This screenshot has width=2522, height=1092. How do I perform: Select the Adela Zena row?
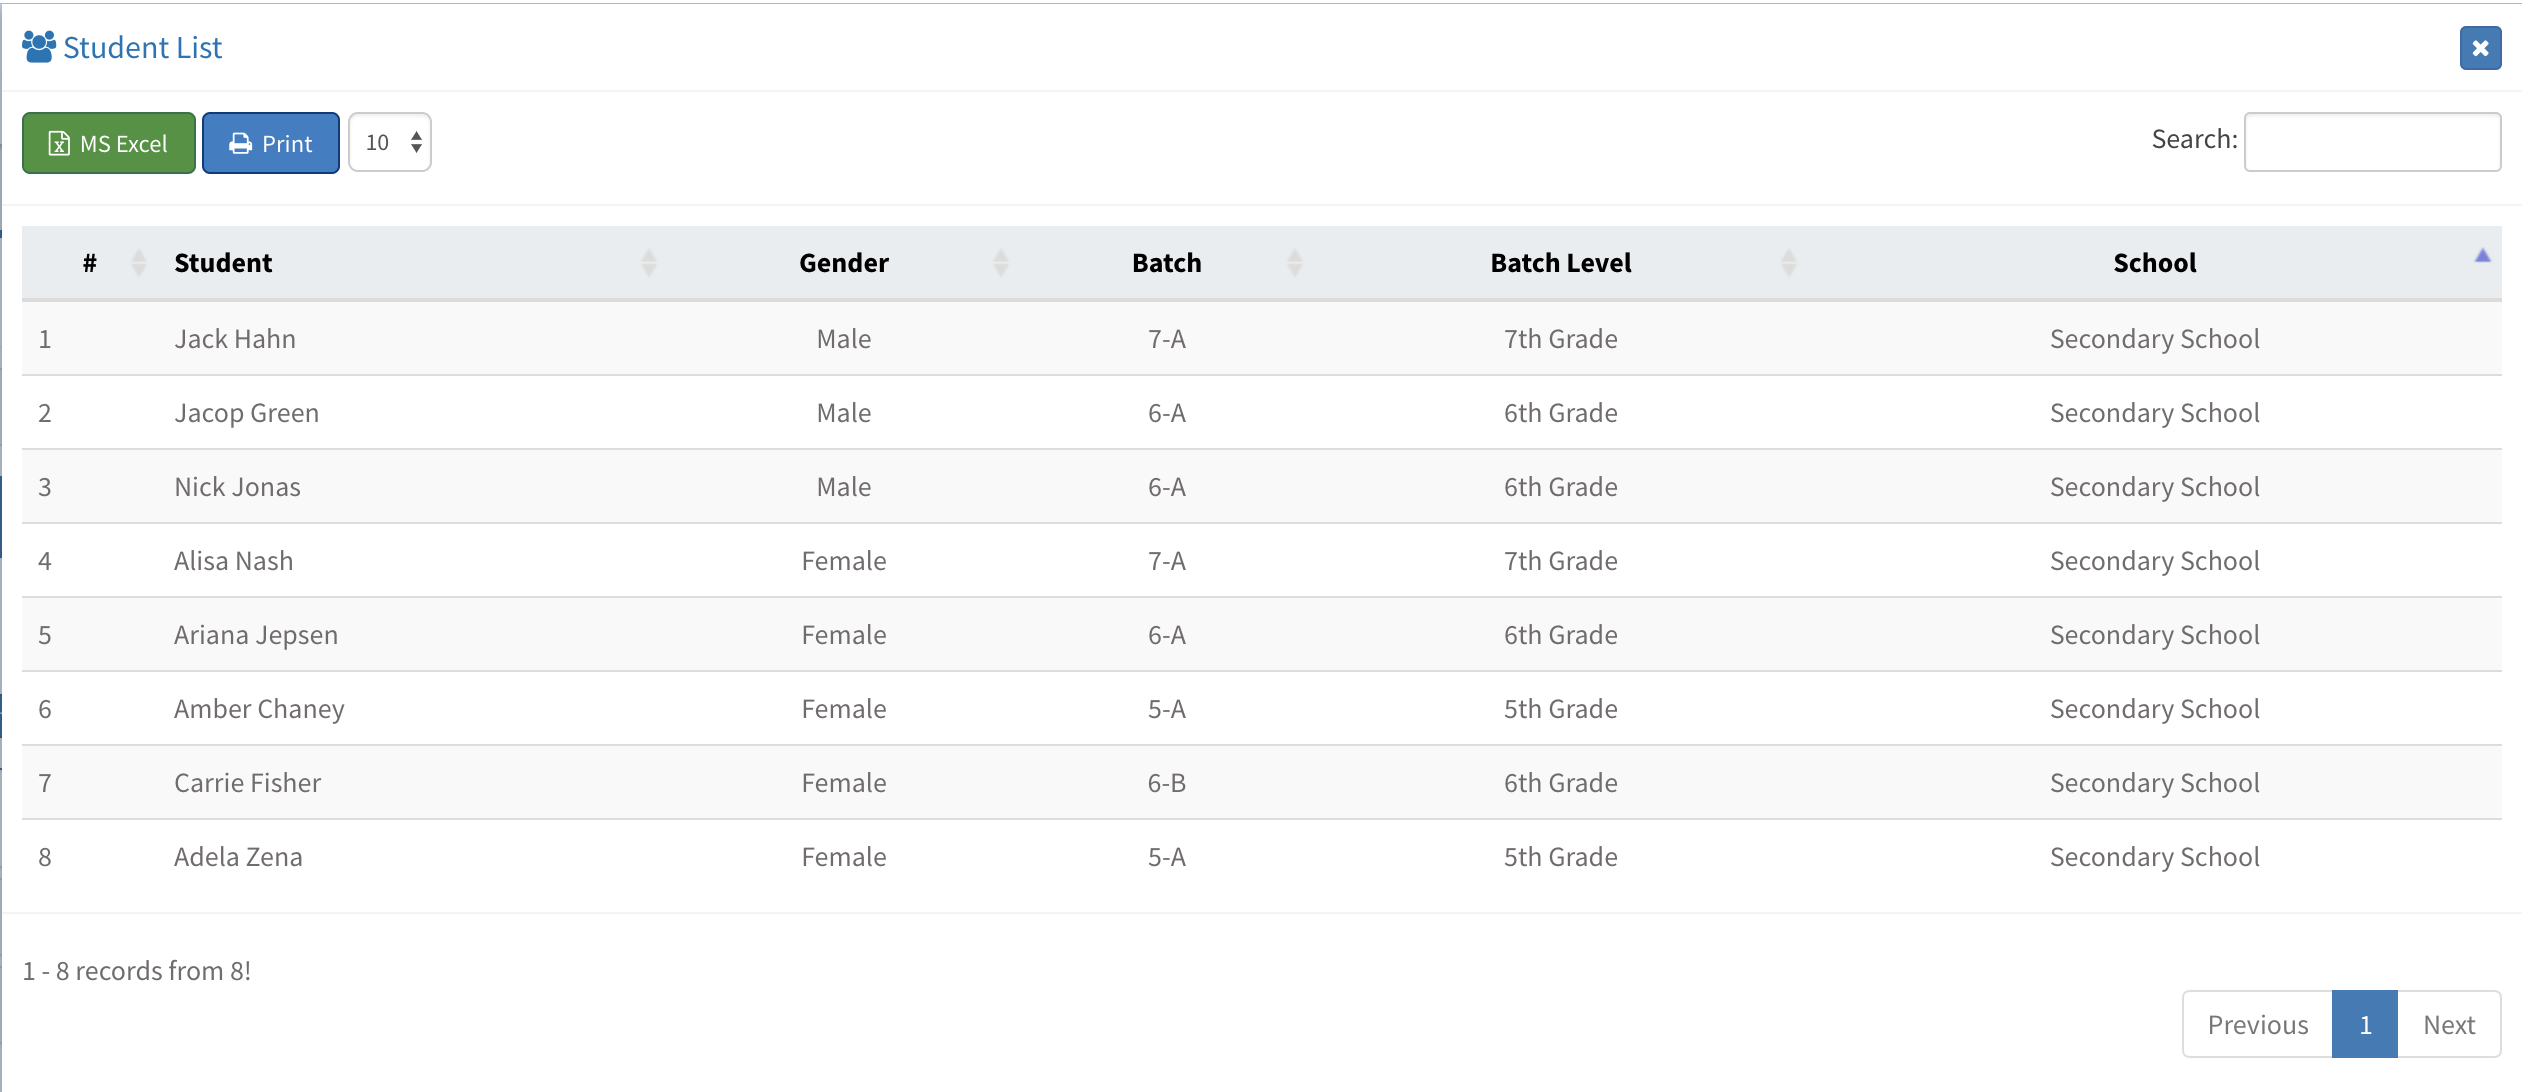click(1262, 857)
